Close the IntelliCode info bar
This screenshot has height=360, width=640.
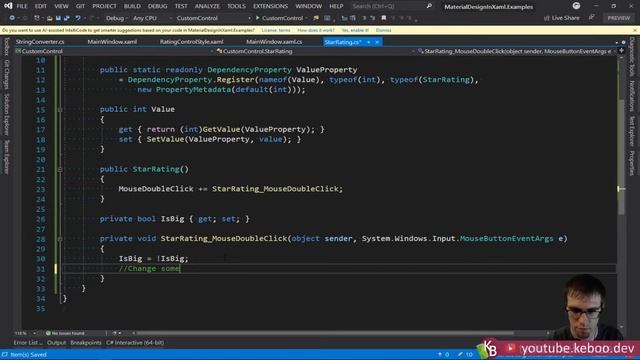coord(635,30)
